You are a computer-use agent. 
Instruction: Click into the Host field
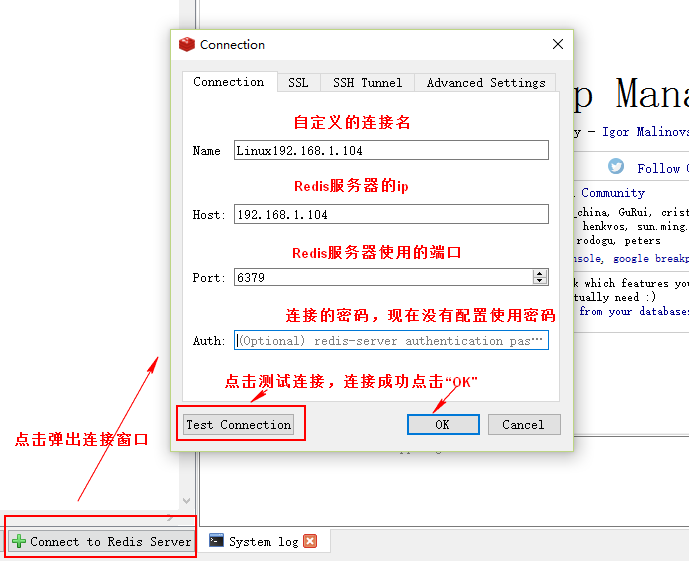click(391, 214)
